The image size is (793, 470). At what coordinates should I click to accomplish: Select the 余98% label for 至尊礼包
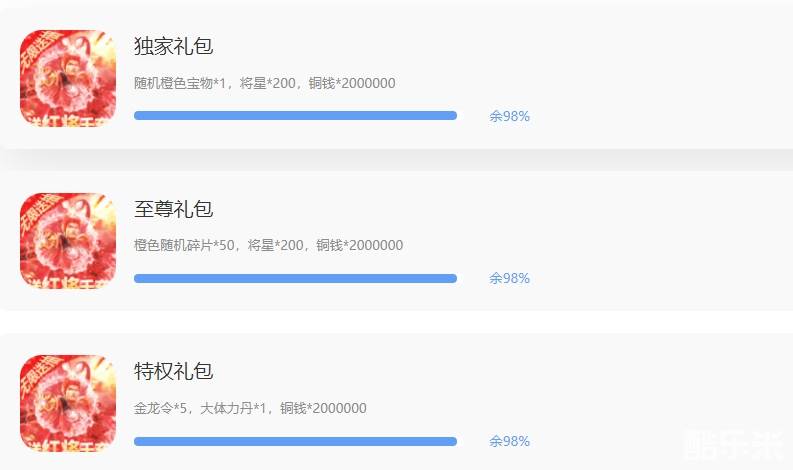[509, 278]
